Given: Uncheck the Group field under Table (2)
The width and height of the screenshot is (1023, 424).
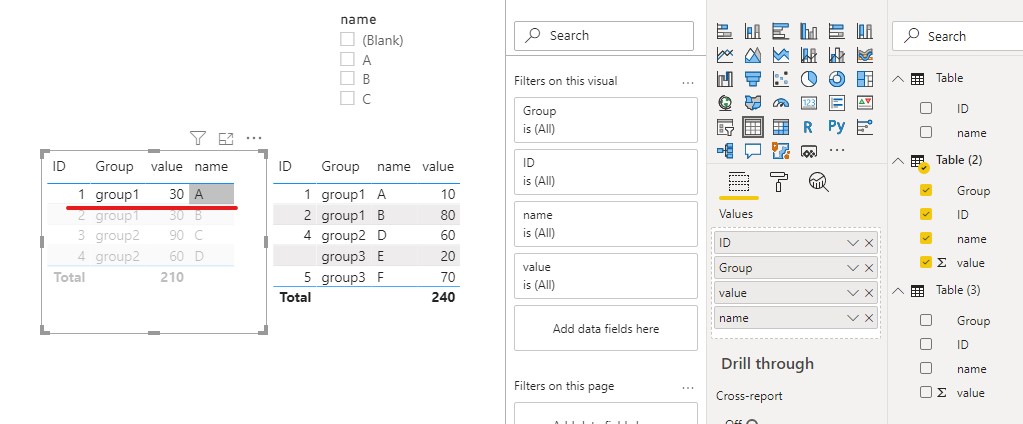Looking at the screenshot, I should click(x=926, y=190).
